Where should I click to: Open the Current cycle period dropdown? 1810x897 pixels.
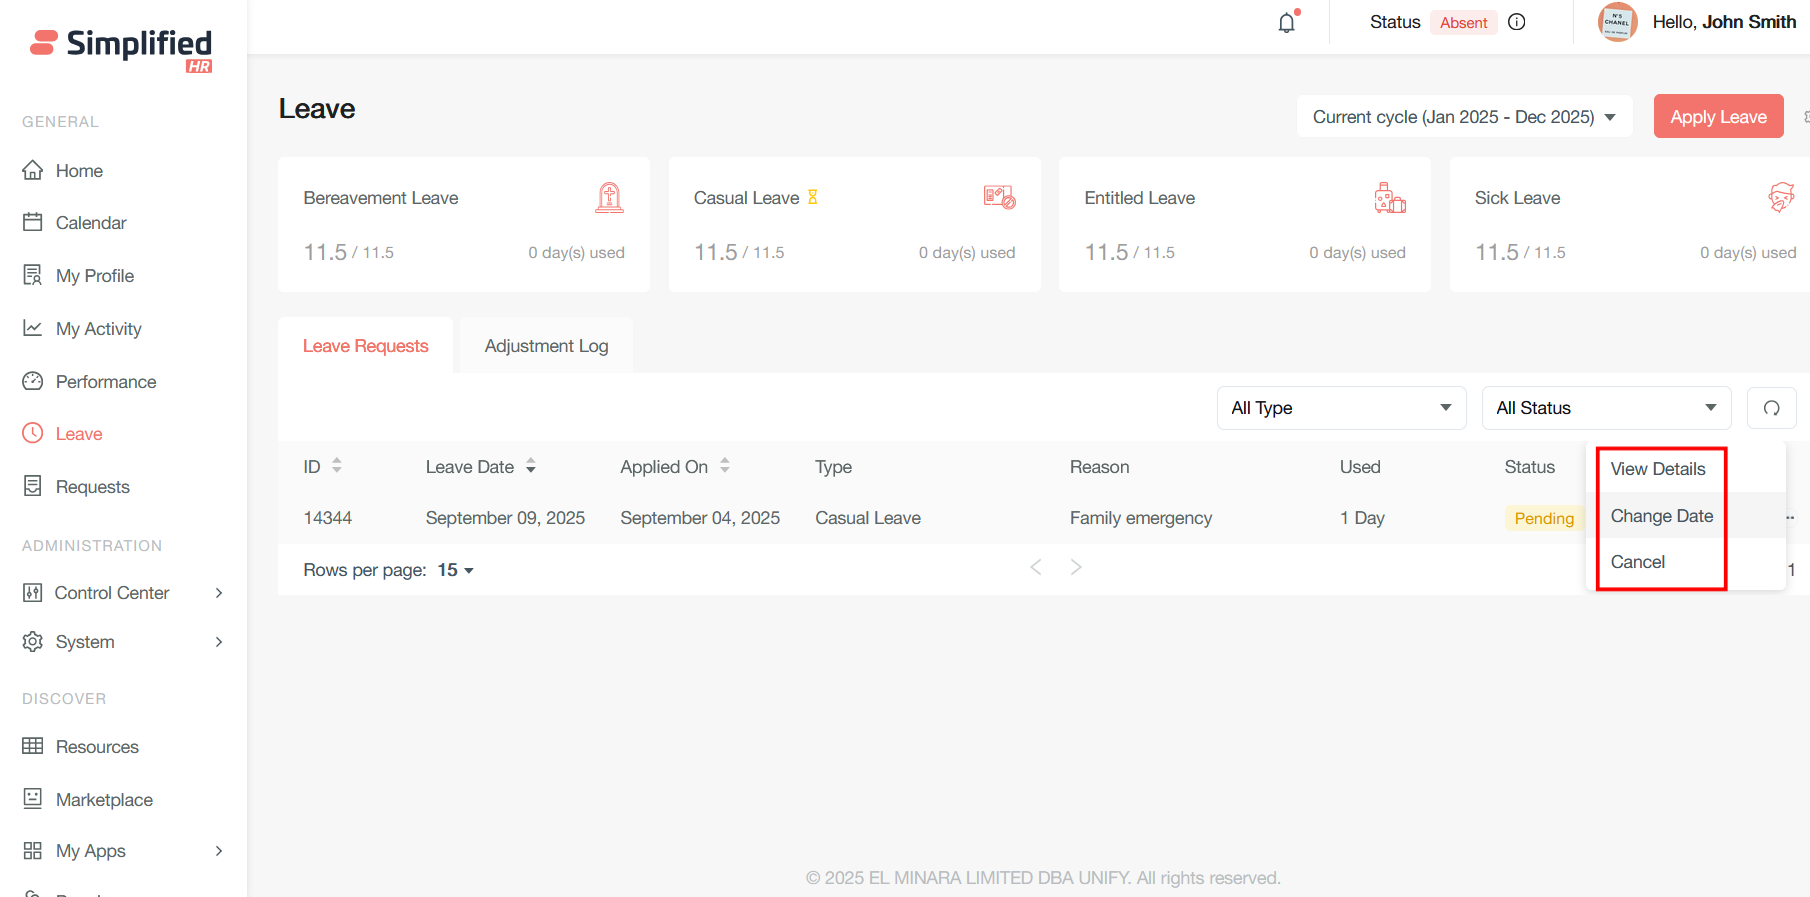[1464, 117]
